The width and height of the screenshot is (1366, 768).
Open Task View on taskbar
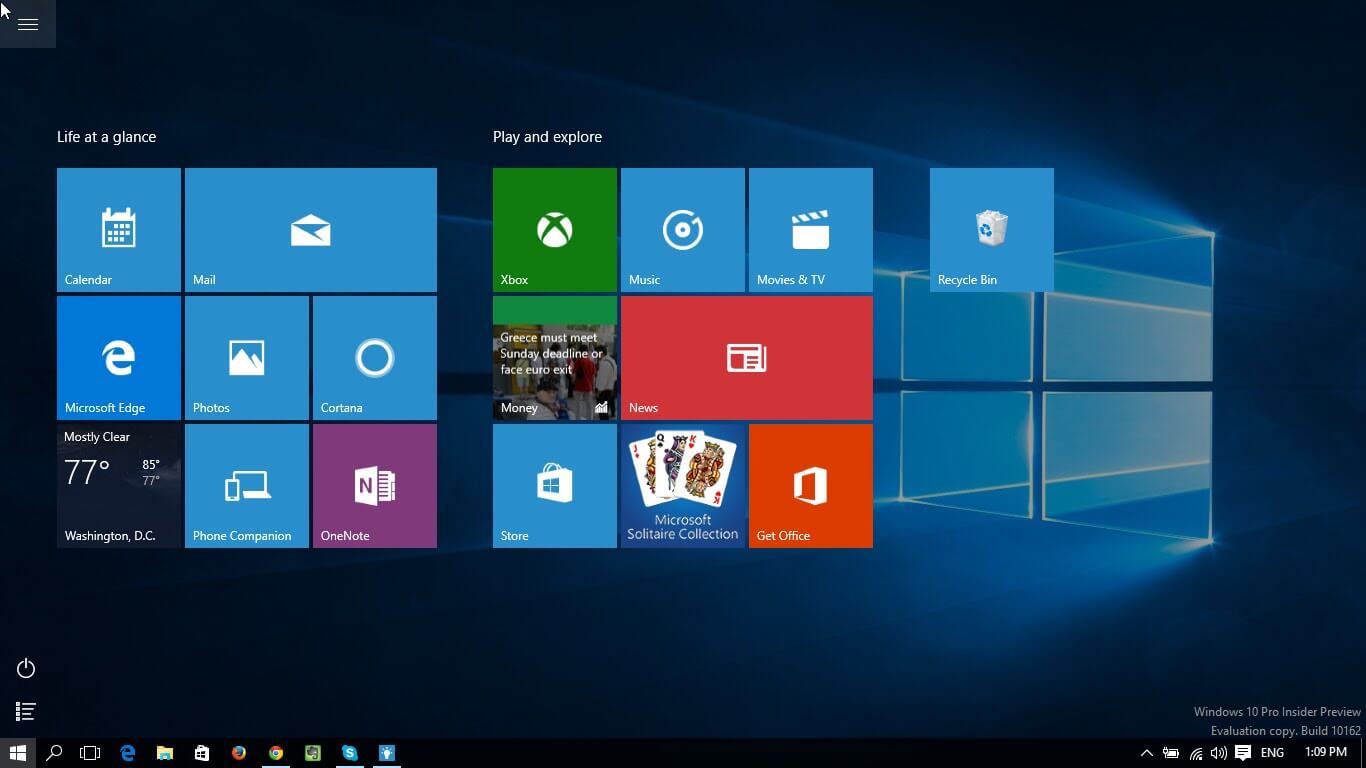point(90,753)
